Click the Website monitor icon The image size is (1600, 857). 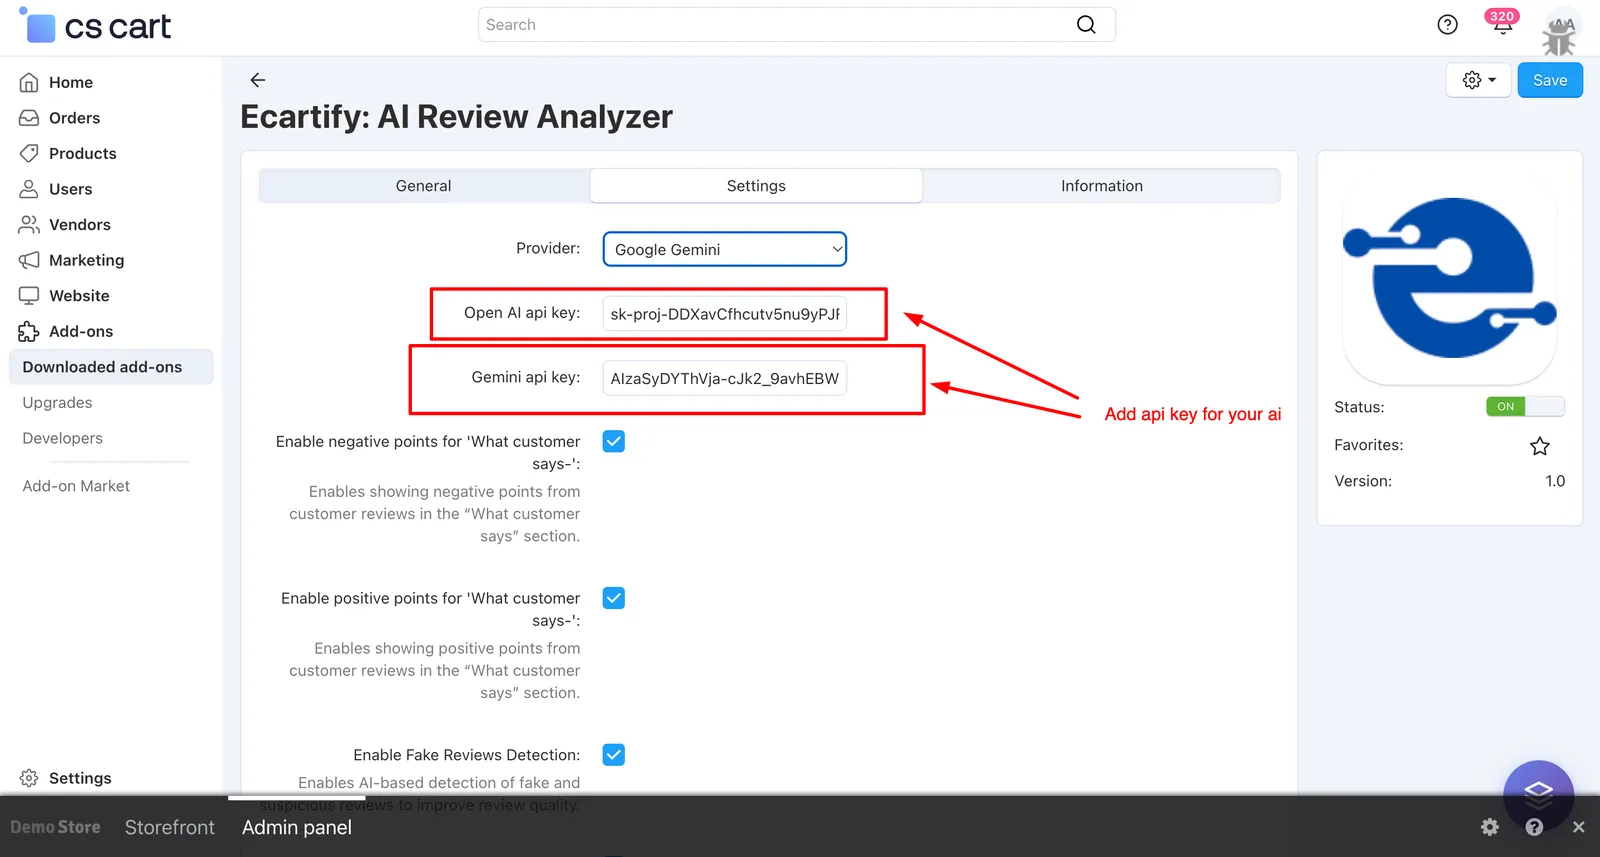pyautogui.click(x=29, y=296)
